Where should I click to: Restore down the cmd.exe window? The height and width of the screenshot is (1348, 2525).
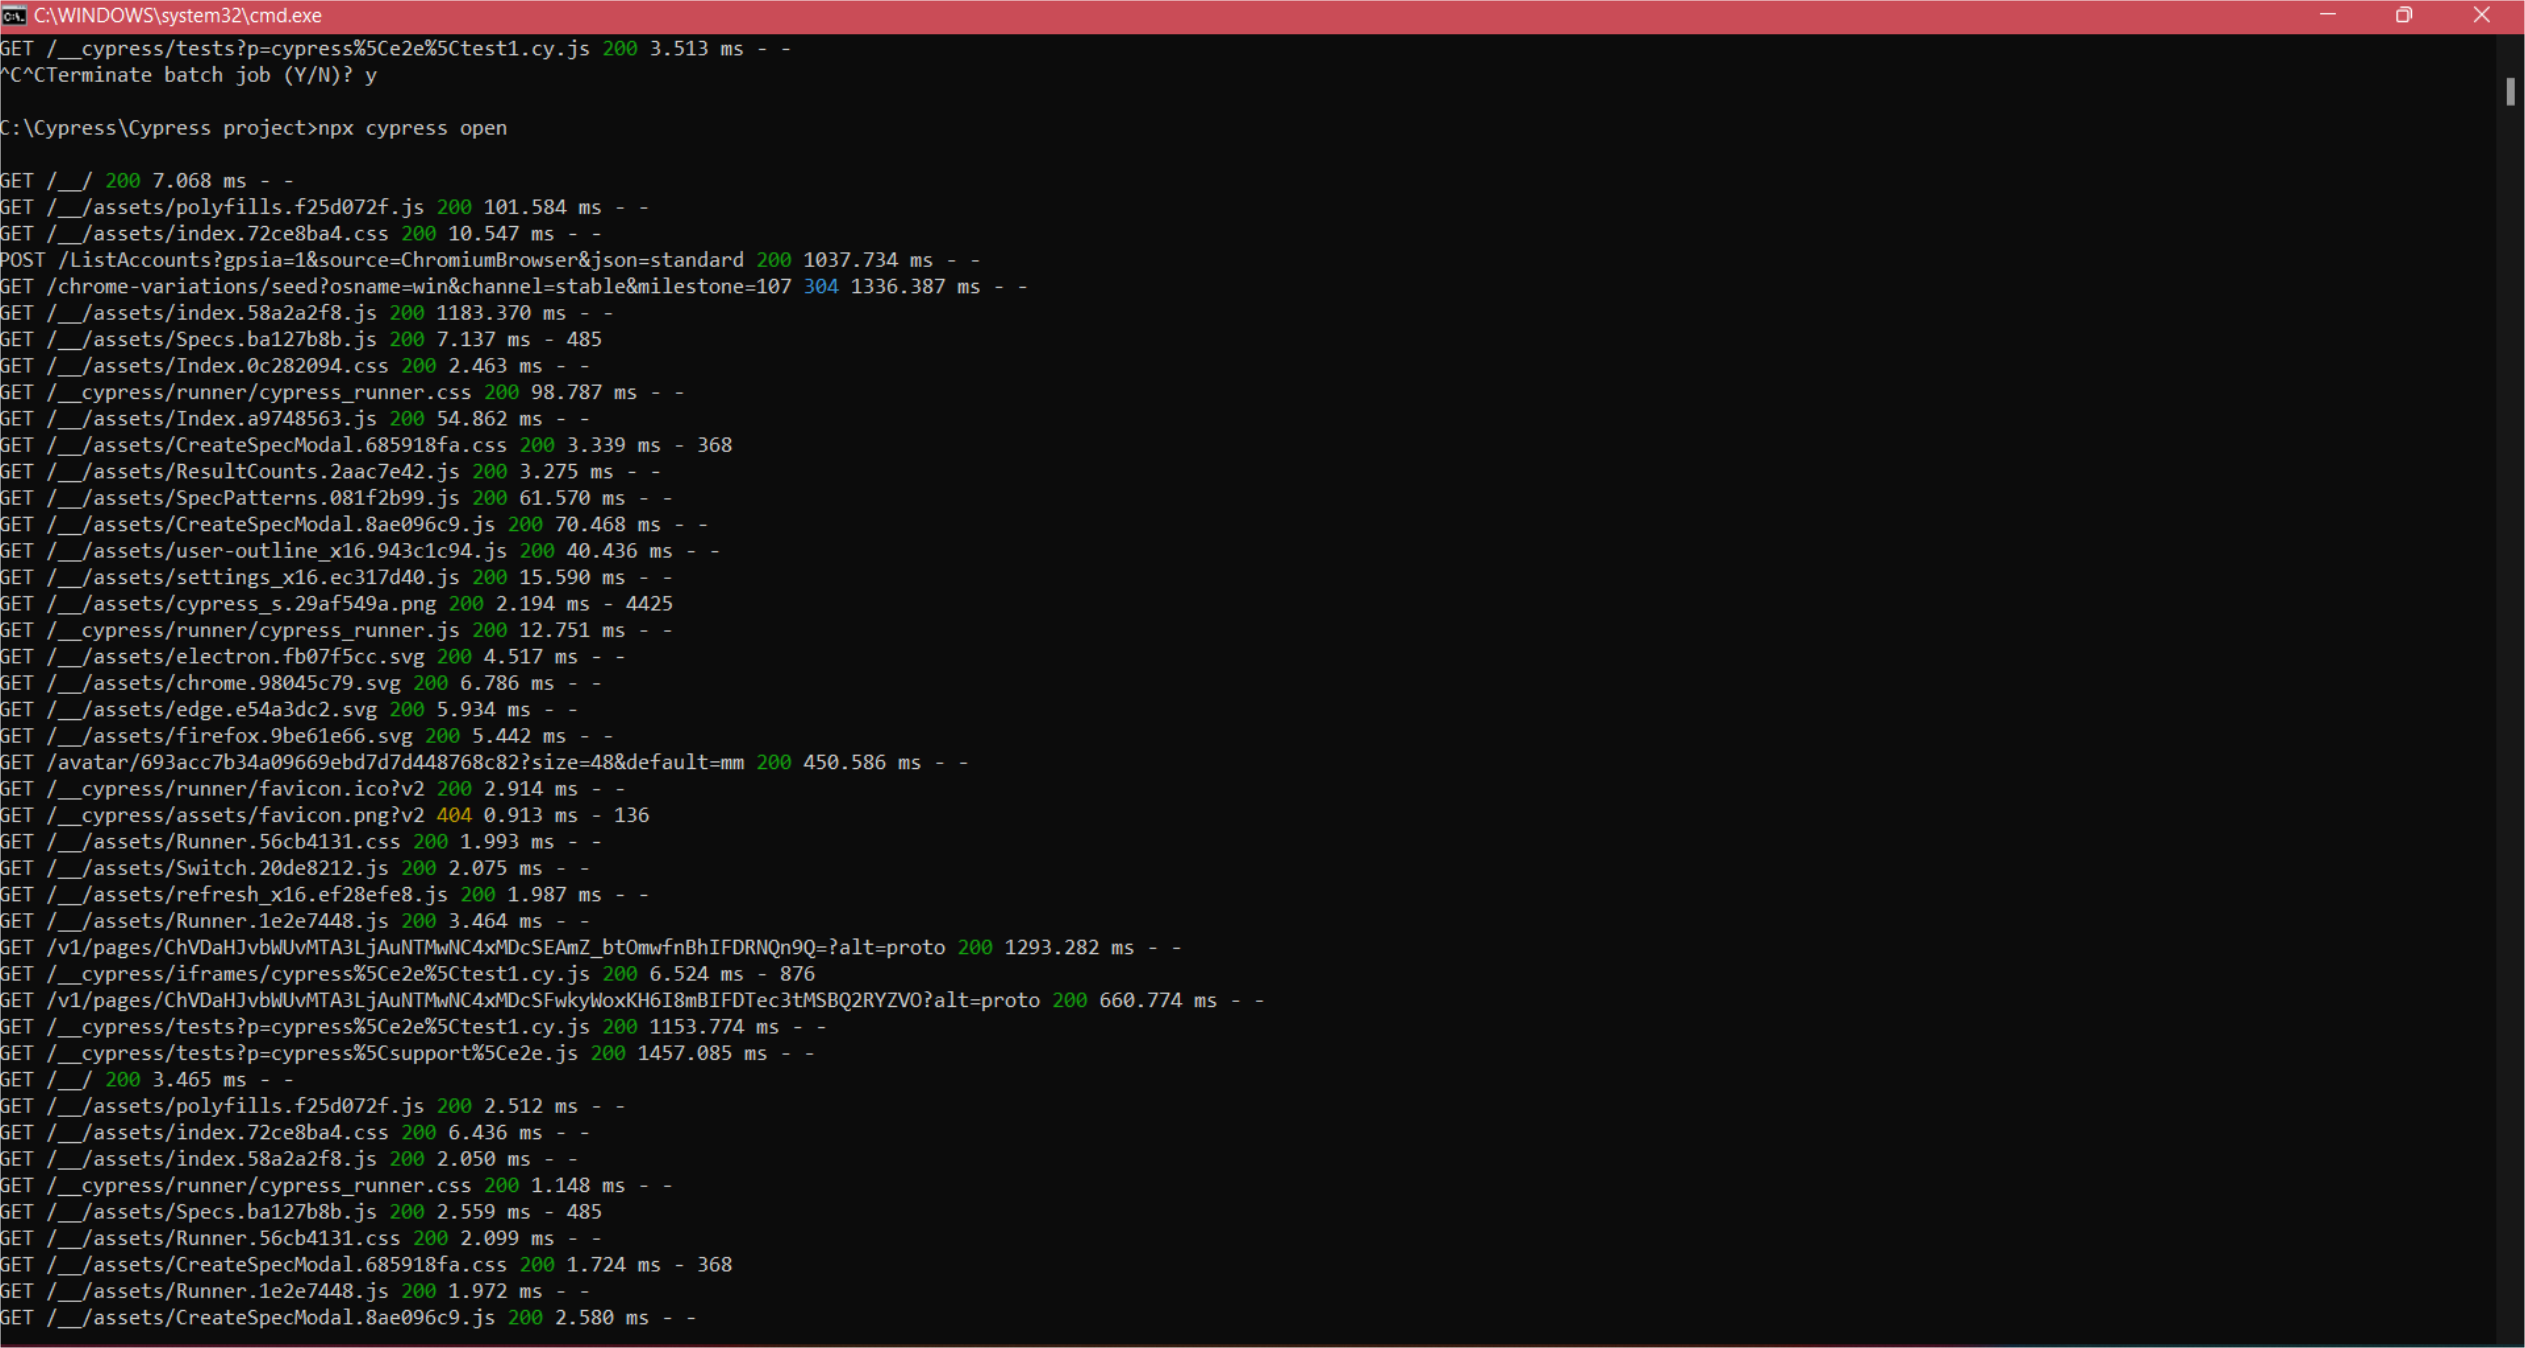coord(2404,16)
